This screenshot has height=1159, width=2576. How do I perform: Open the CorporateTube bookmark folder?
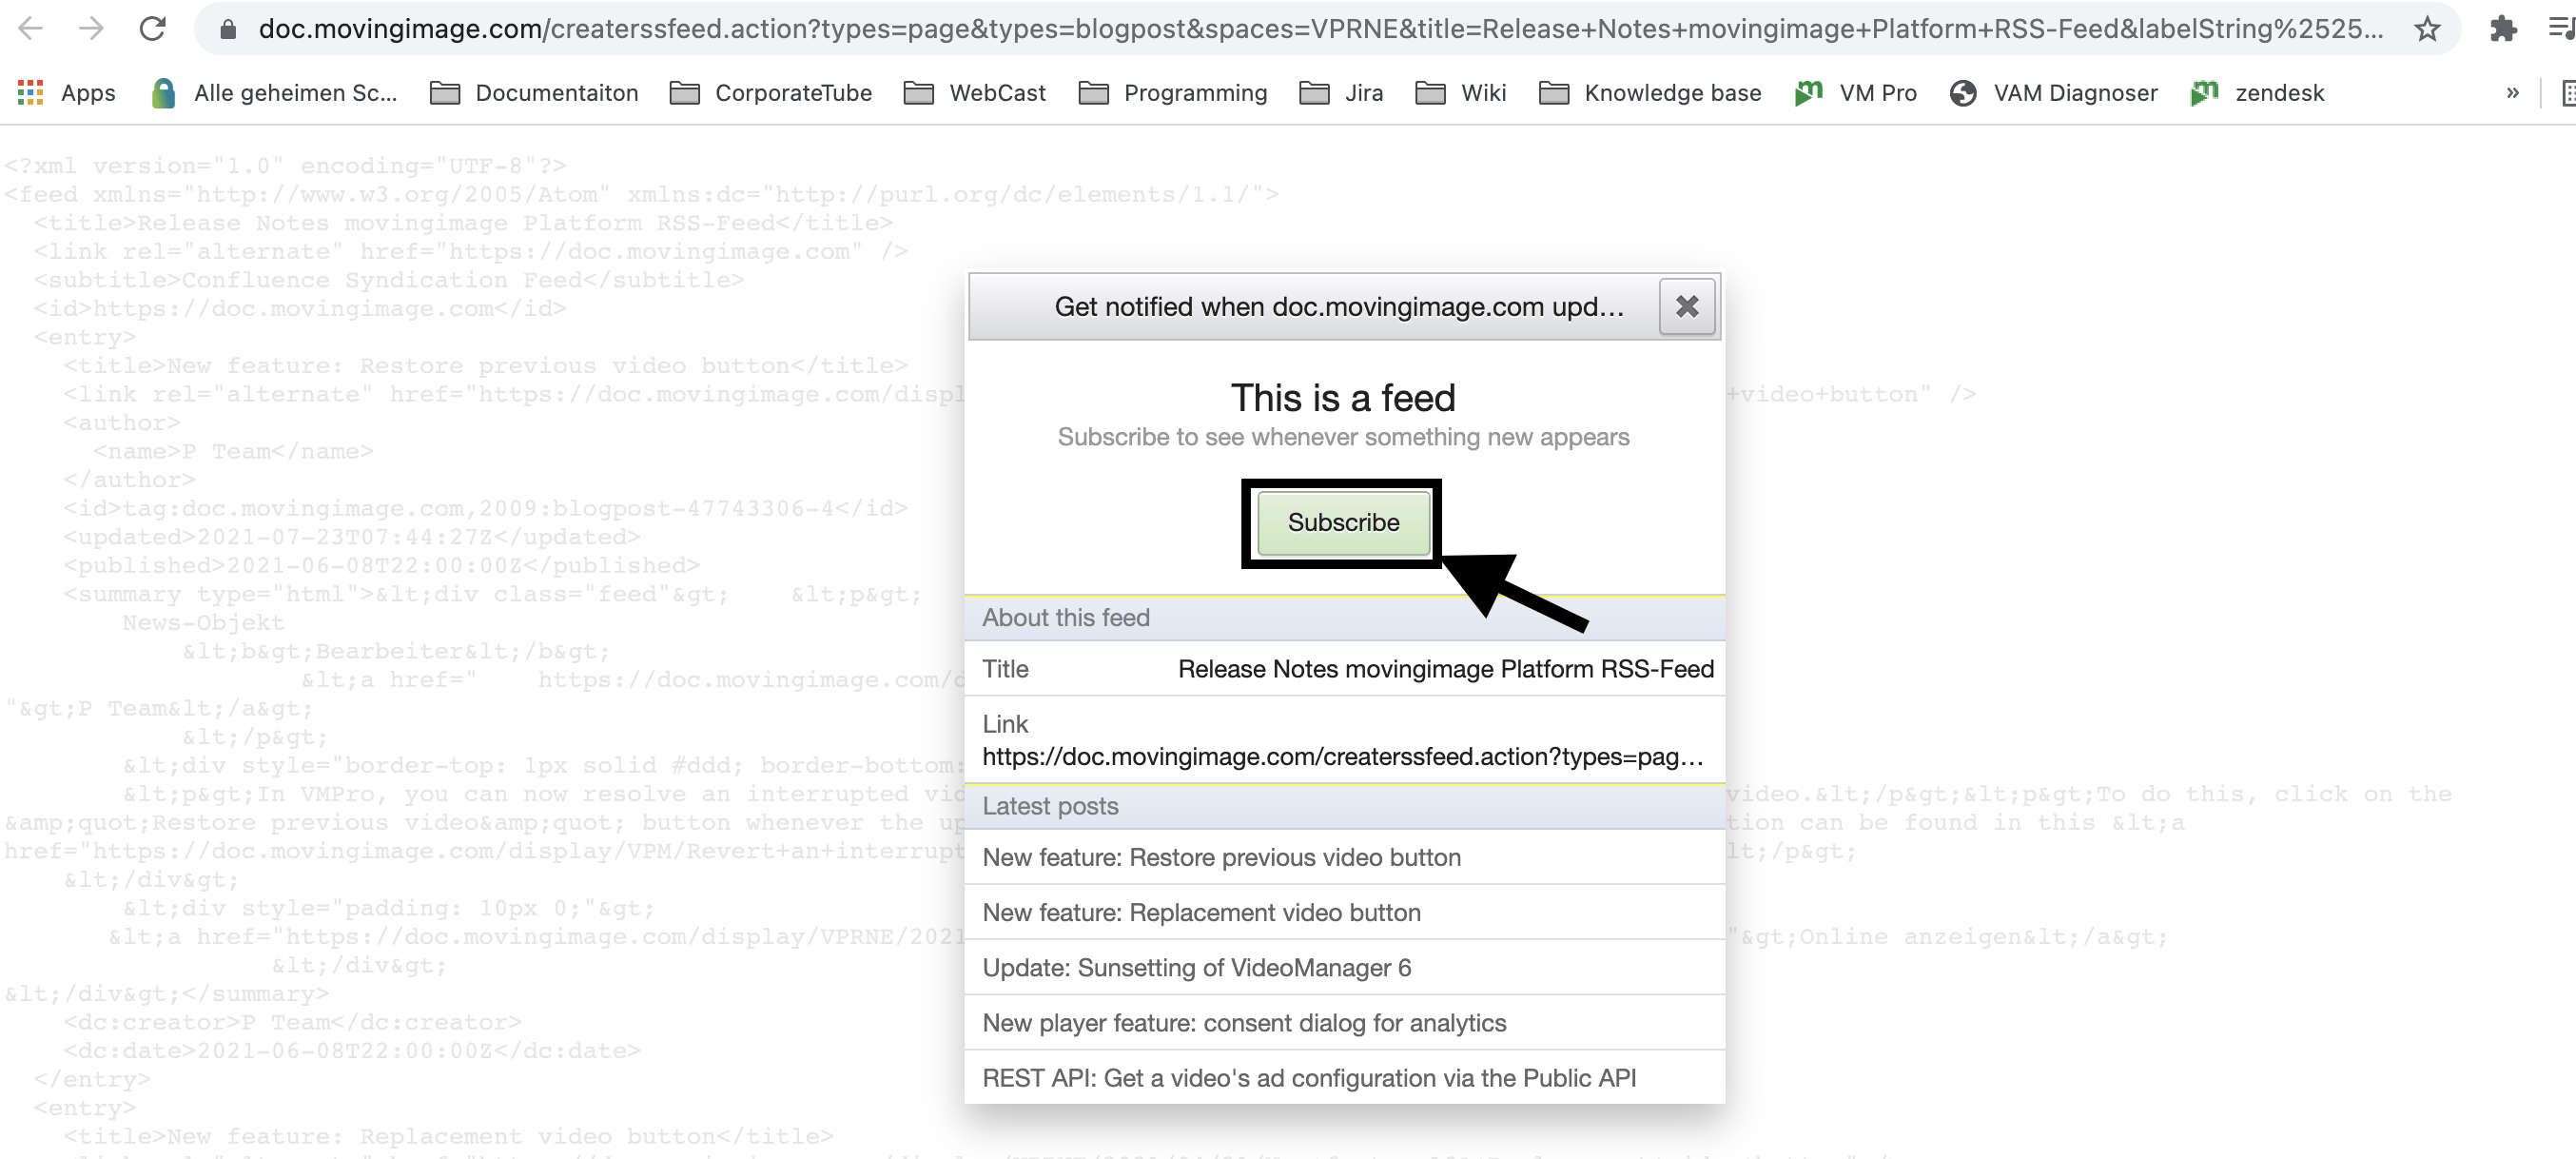coord(771,93)
